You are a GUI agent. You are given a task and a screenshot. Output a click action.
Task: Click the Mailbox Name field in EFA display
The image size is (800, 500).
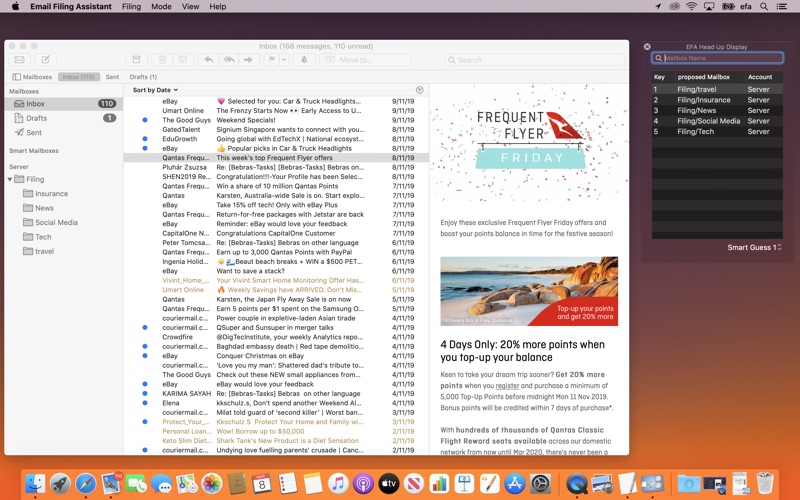[717, 58]
